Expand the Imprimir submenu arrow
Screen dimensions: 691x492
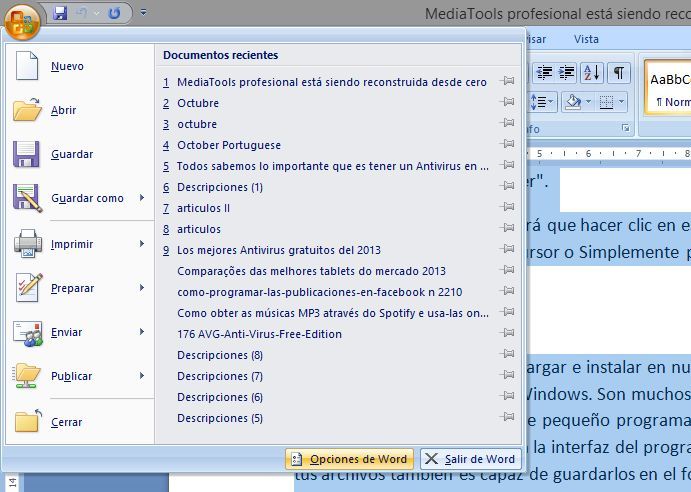click(142, 243)
